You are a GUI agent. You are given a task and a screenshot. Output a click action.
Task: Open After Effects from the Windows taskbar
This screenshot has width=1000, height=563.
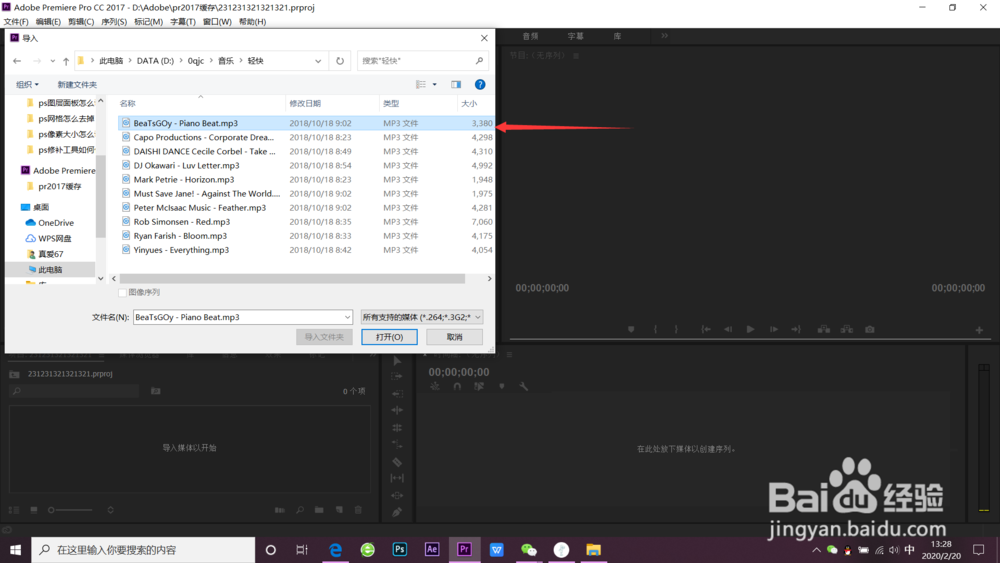432,549
